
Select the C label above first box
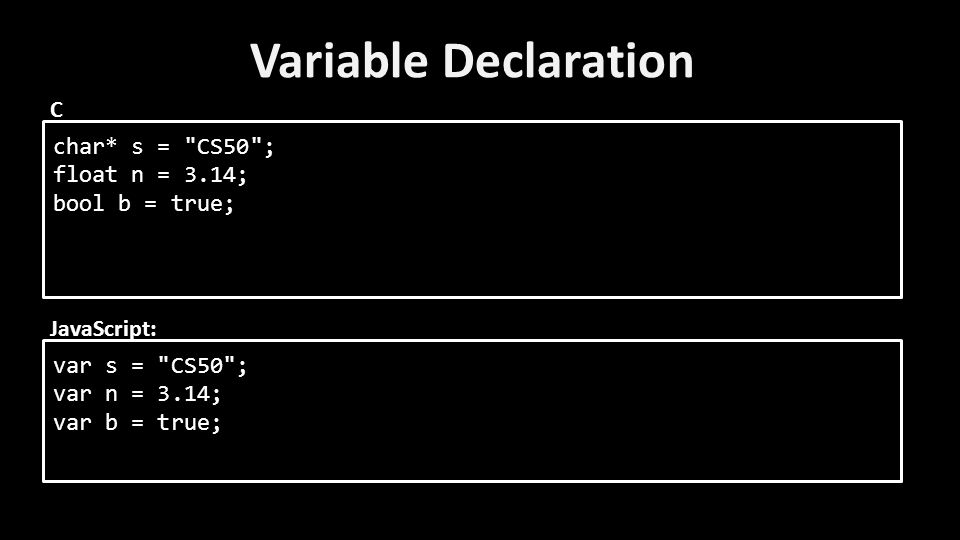(56, 110)
